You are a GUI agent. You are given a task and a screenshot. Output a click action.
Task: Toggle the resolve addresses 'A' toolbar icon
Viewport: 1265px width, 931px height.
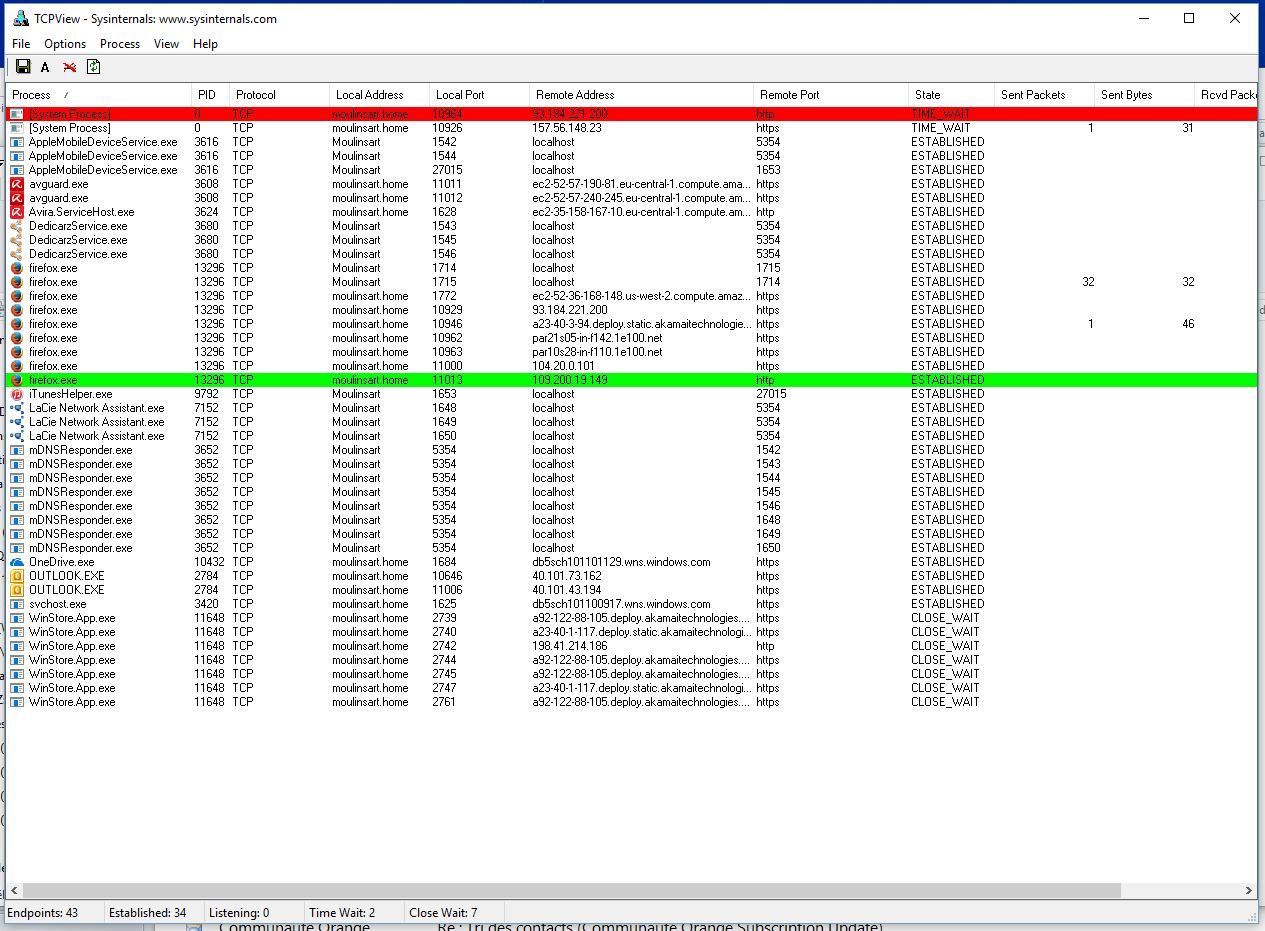tap(45, 67)
